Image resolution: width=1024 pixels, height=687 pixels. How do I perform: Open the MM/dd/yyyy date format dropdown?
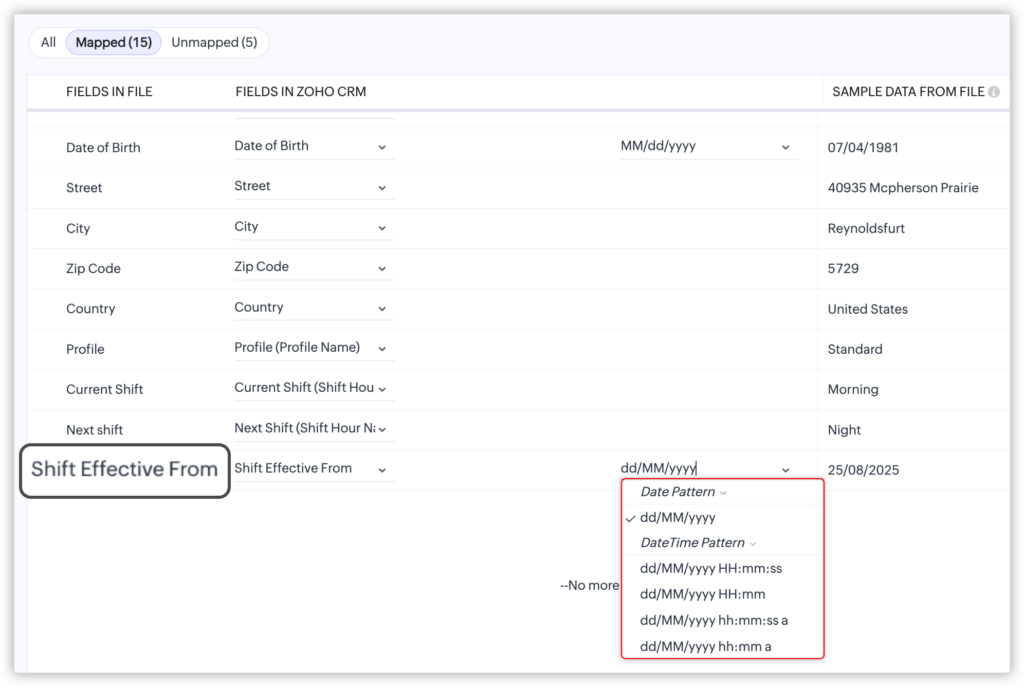[x=785, y=146]
